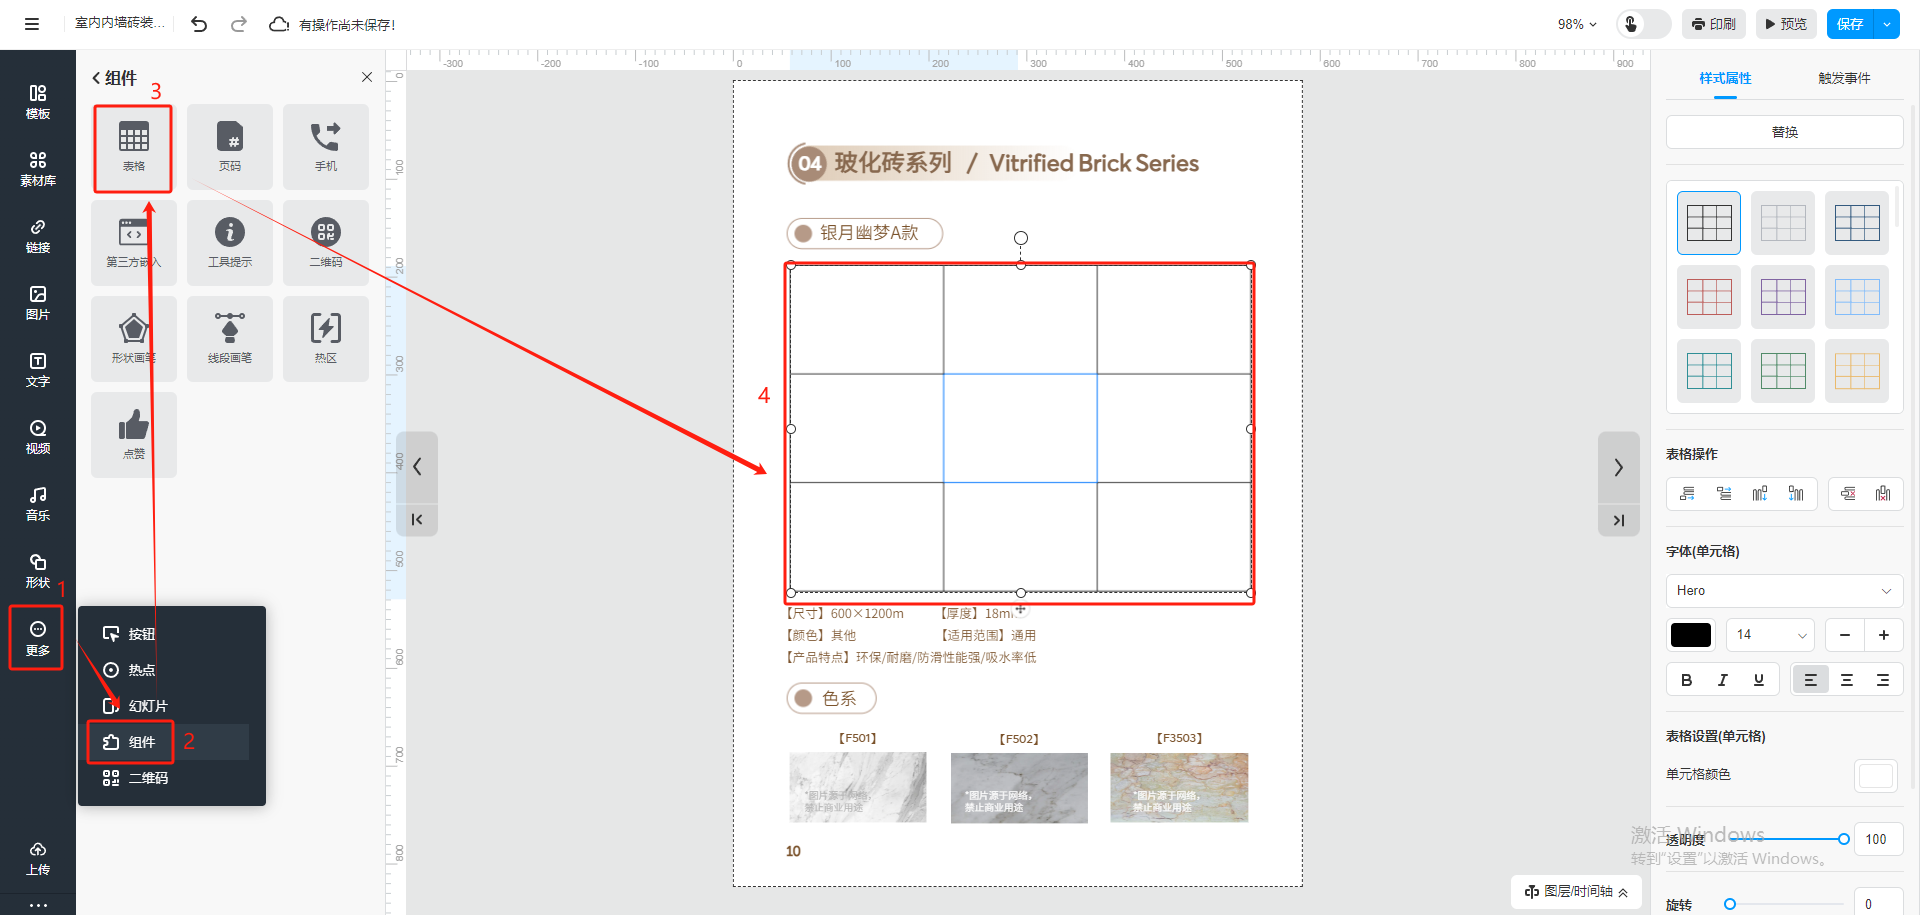This screenshot has height=915, width=1920.
Task: Switch to the 触发事件 tab
Action: [x=1843, y=78]
